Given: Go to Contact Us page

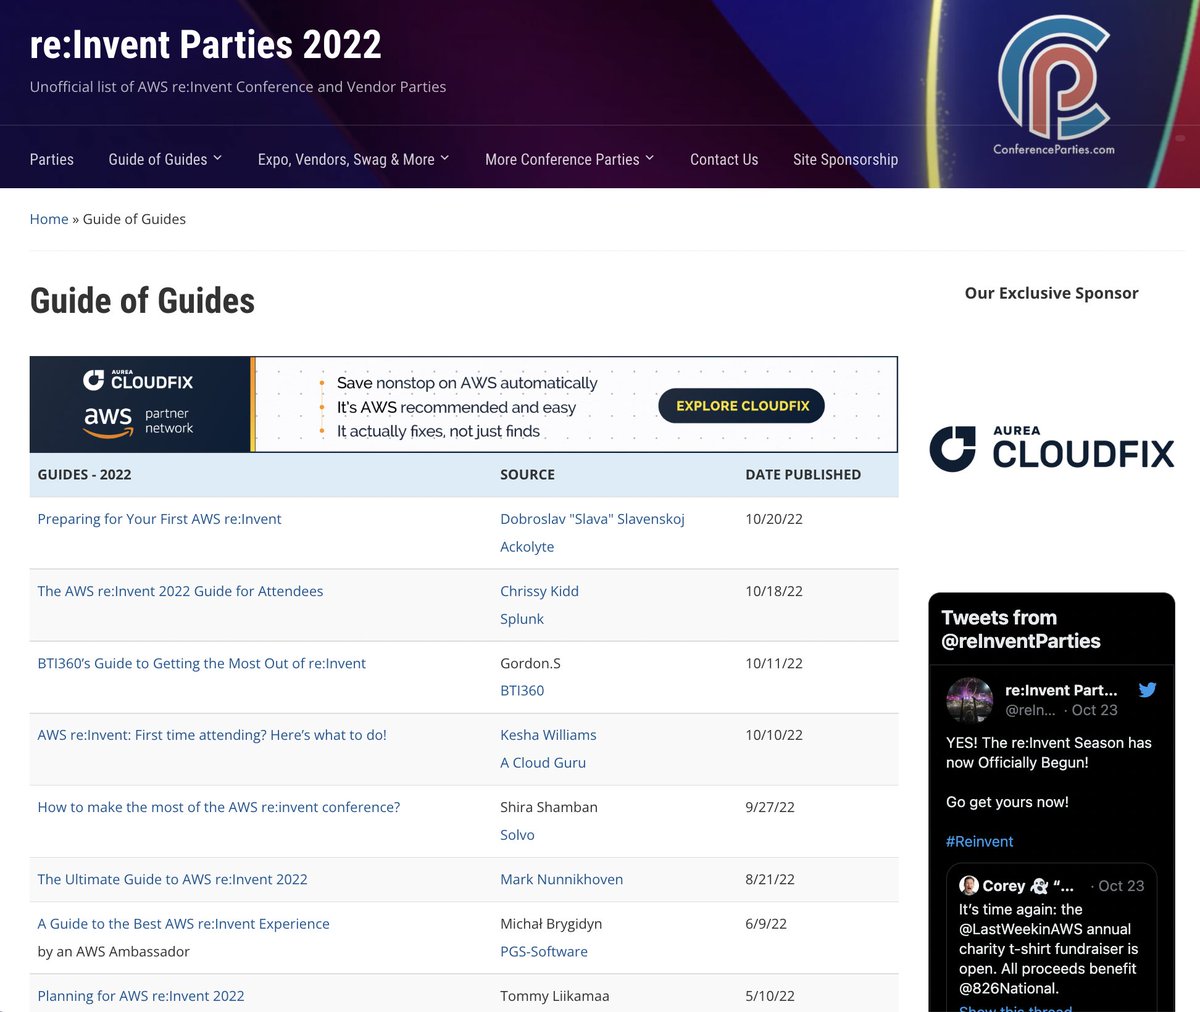Looking at the screenshot, I should (724, 159).
